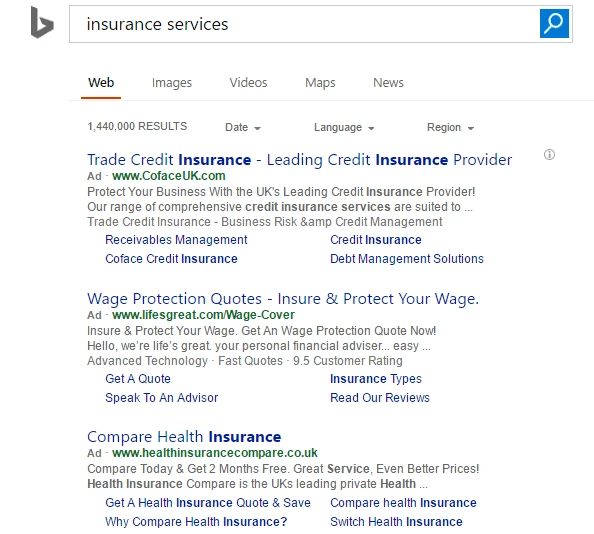The width and height of the screenshot is (594, 534).
Task: Open the Credit Insurance sitelink
Action: [376, 240]
